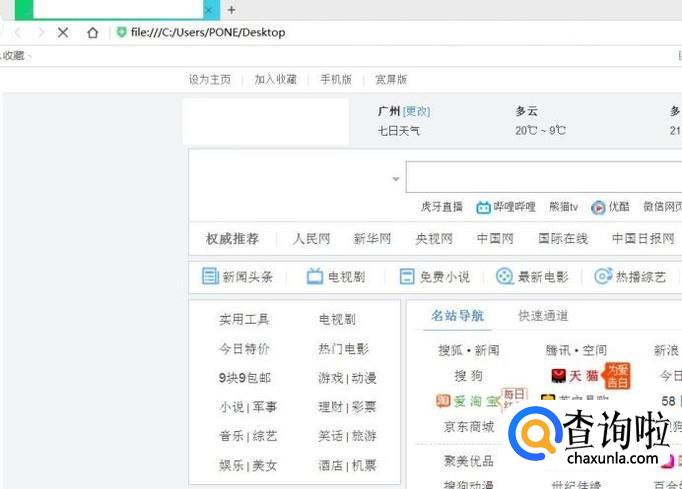Image resolution: width=682 pixels, height=489 pixels.
Task: Change the city via 更改 link
Action: (416, 111)
